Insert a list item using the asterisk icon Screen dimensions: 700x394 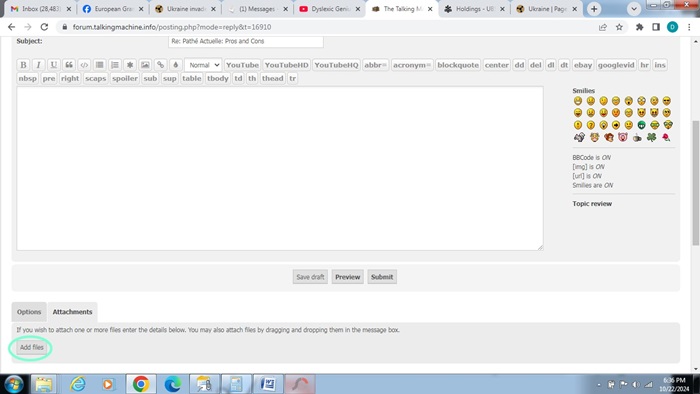[x=130, y=65]
